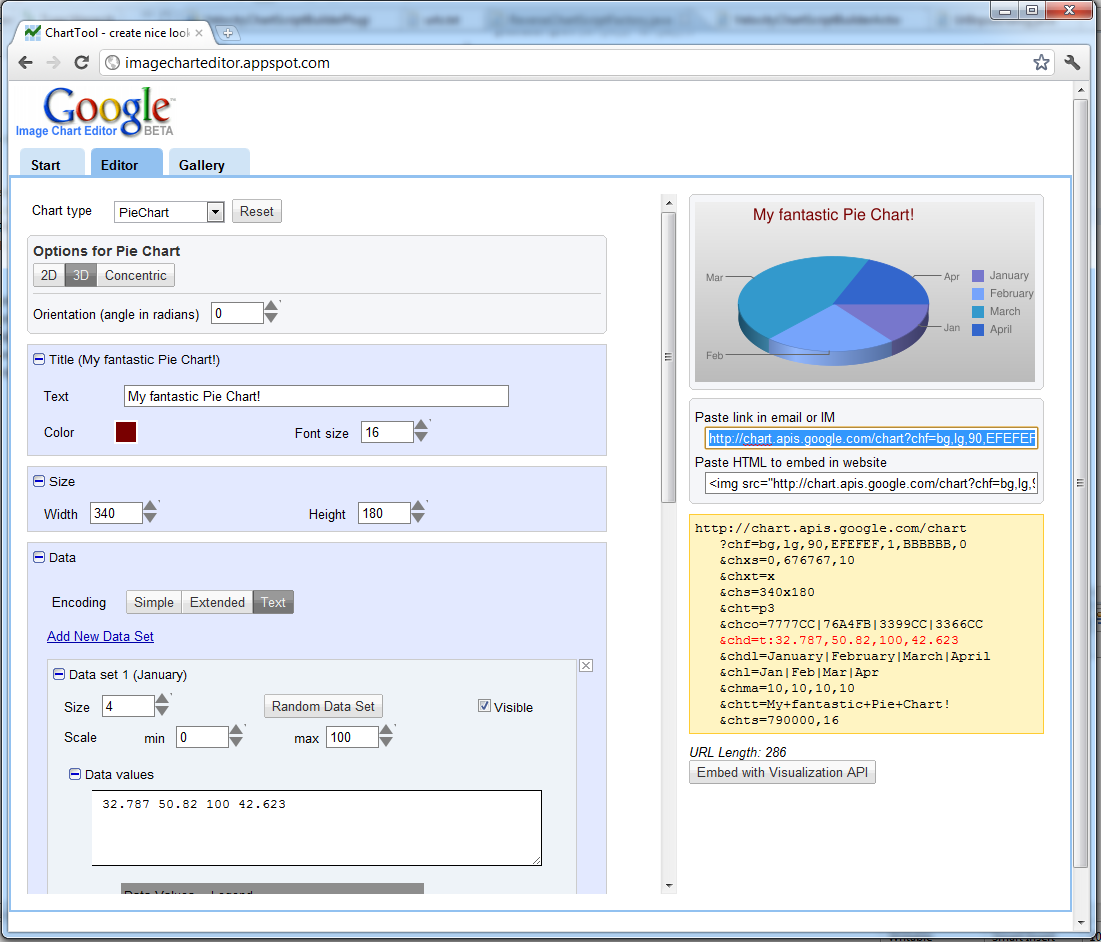The width and height of the screenshot is (1101, 942).
Task: Click the Google Image Chart Editor logo
Action: click(x=95, y=111)
